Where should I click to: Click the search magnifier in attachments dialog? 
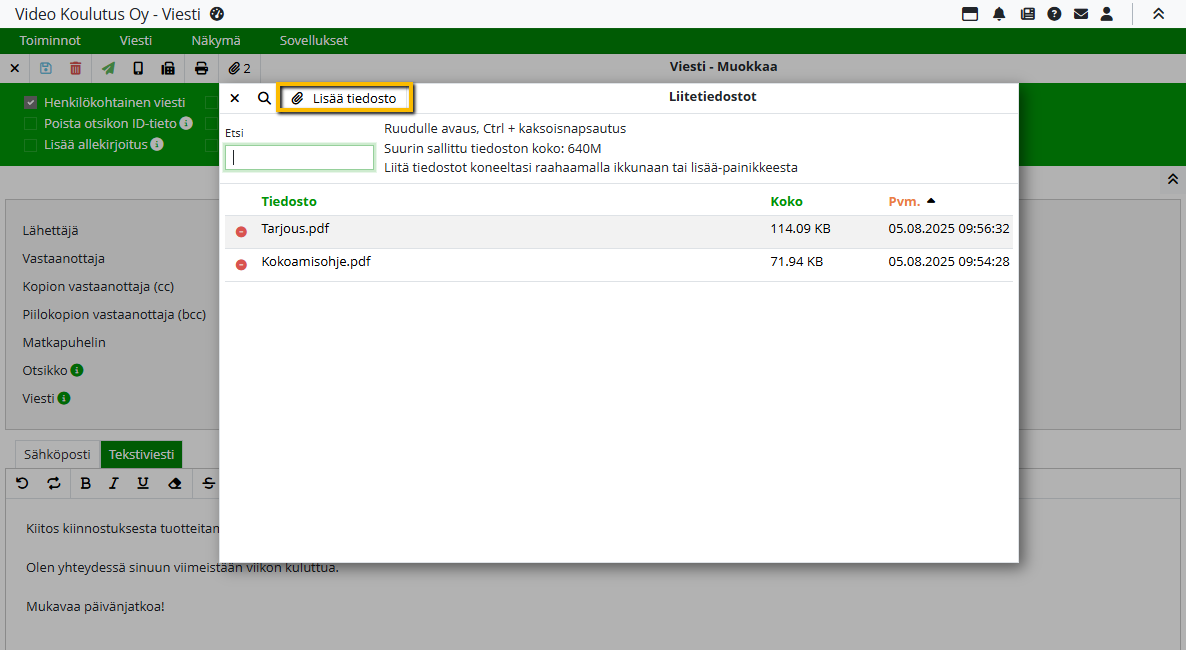264,98
